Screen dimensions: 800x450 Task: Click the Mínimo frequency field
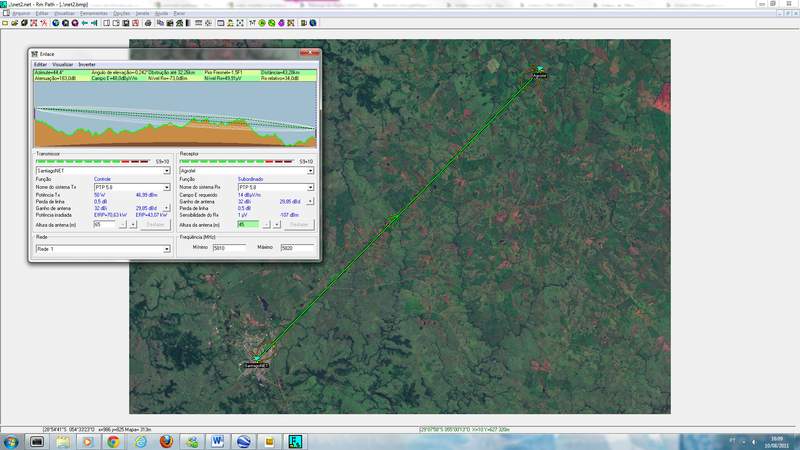[229, 248]
